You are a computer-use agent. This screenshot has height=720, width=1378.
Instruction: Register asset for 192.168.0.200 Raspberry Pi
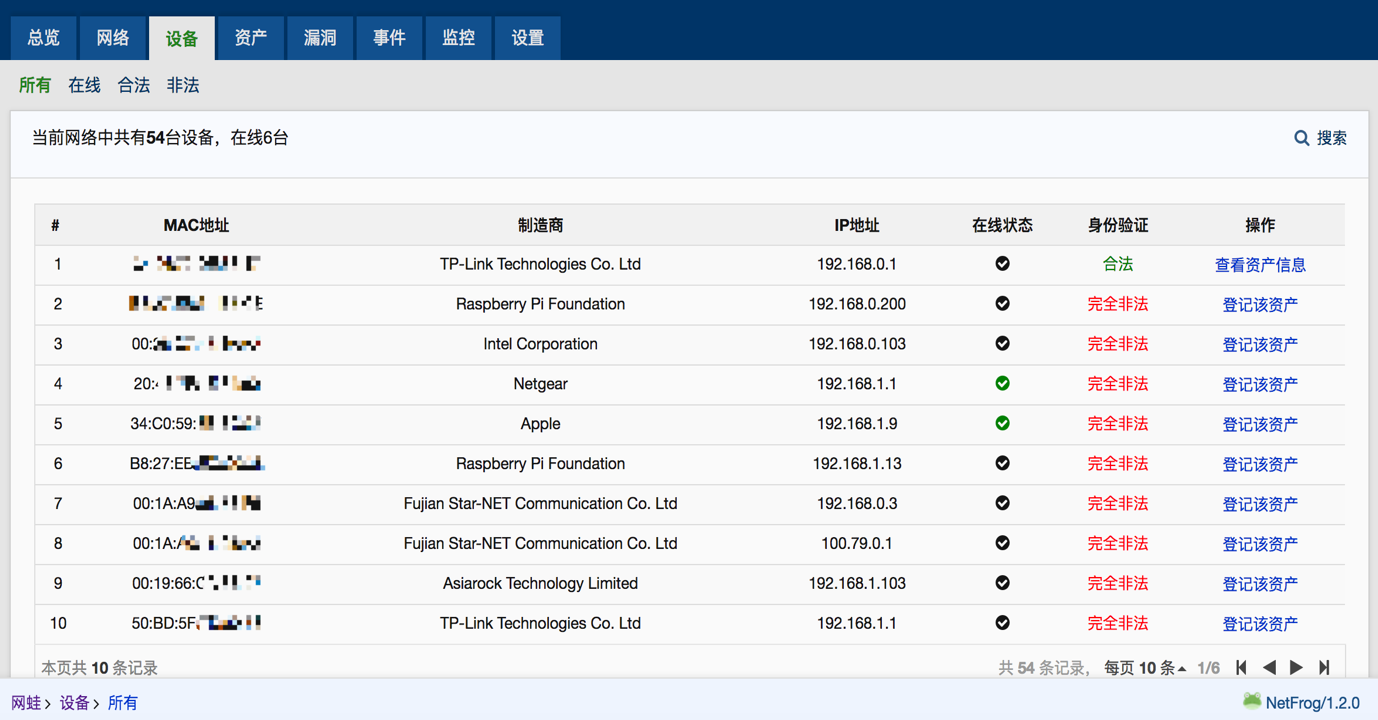1260,305
